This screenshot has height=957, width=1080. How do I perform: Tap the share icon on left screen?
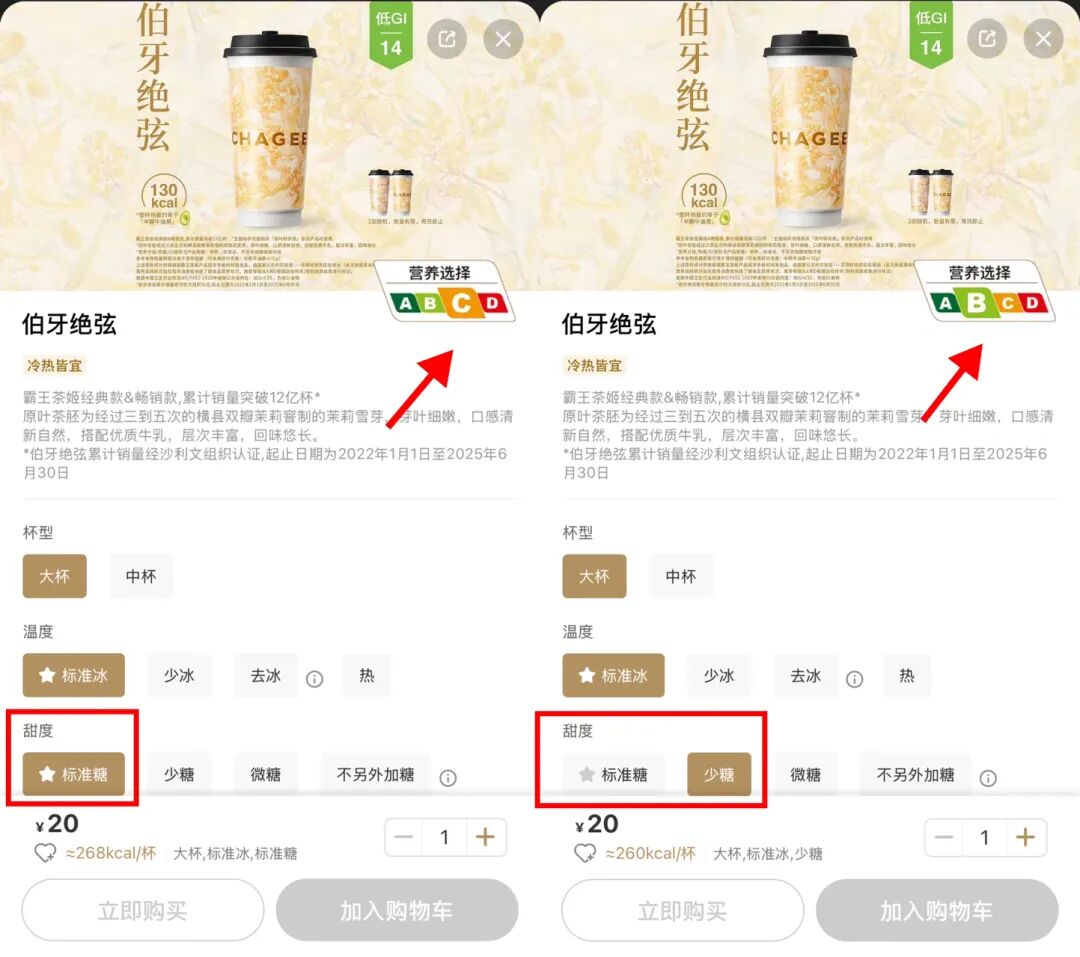point(446,39)
